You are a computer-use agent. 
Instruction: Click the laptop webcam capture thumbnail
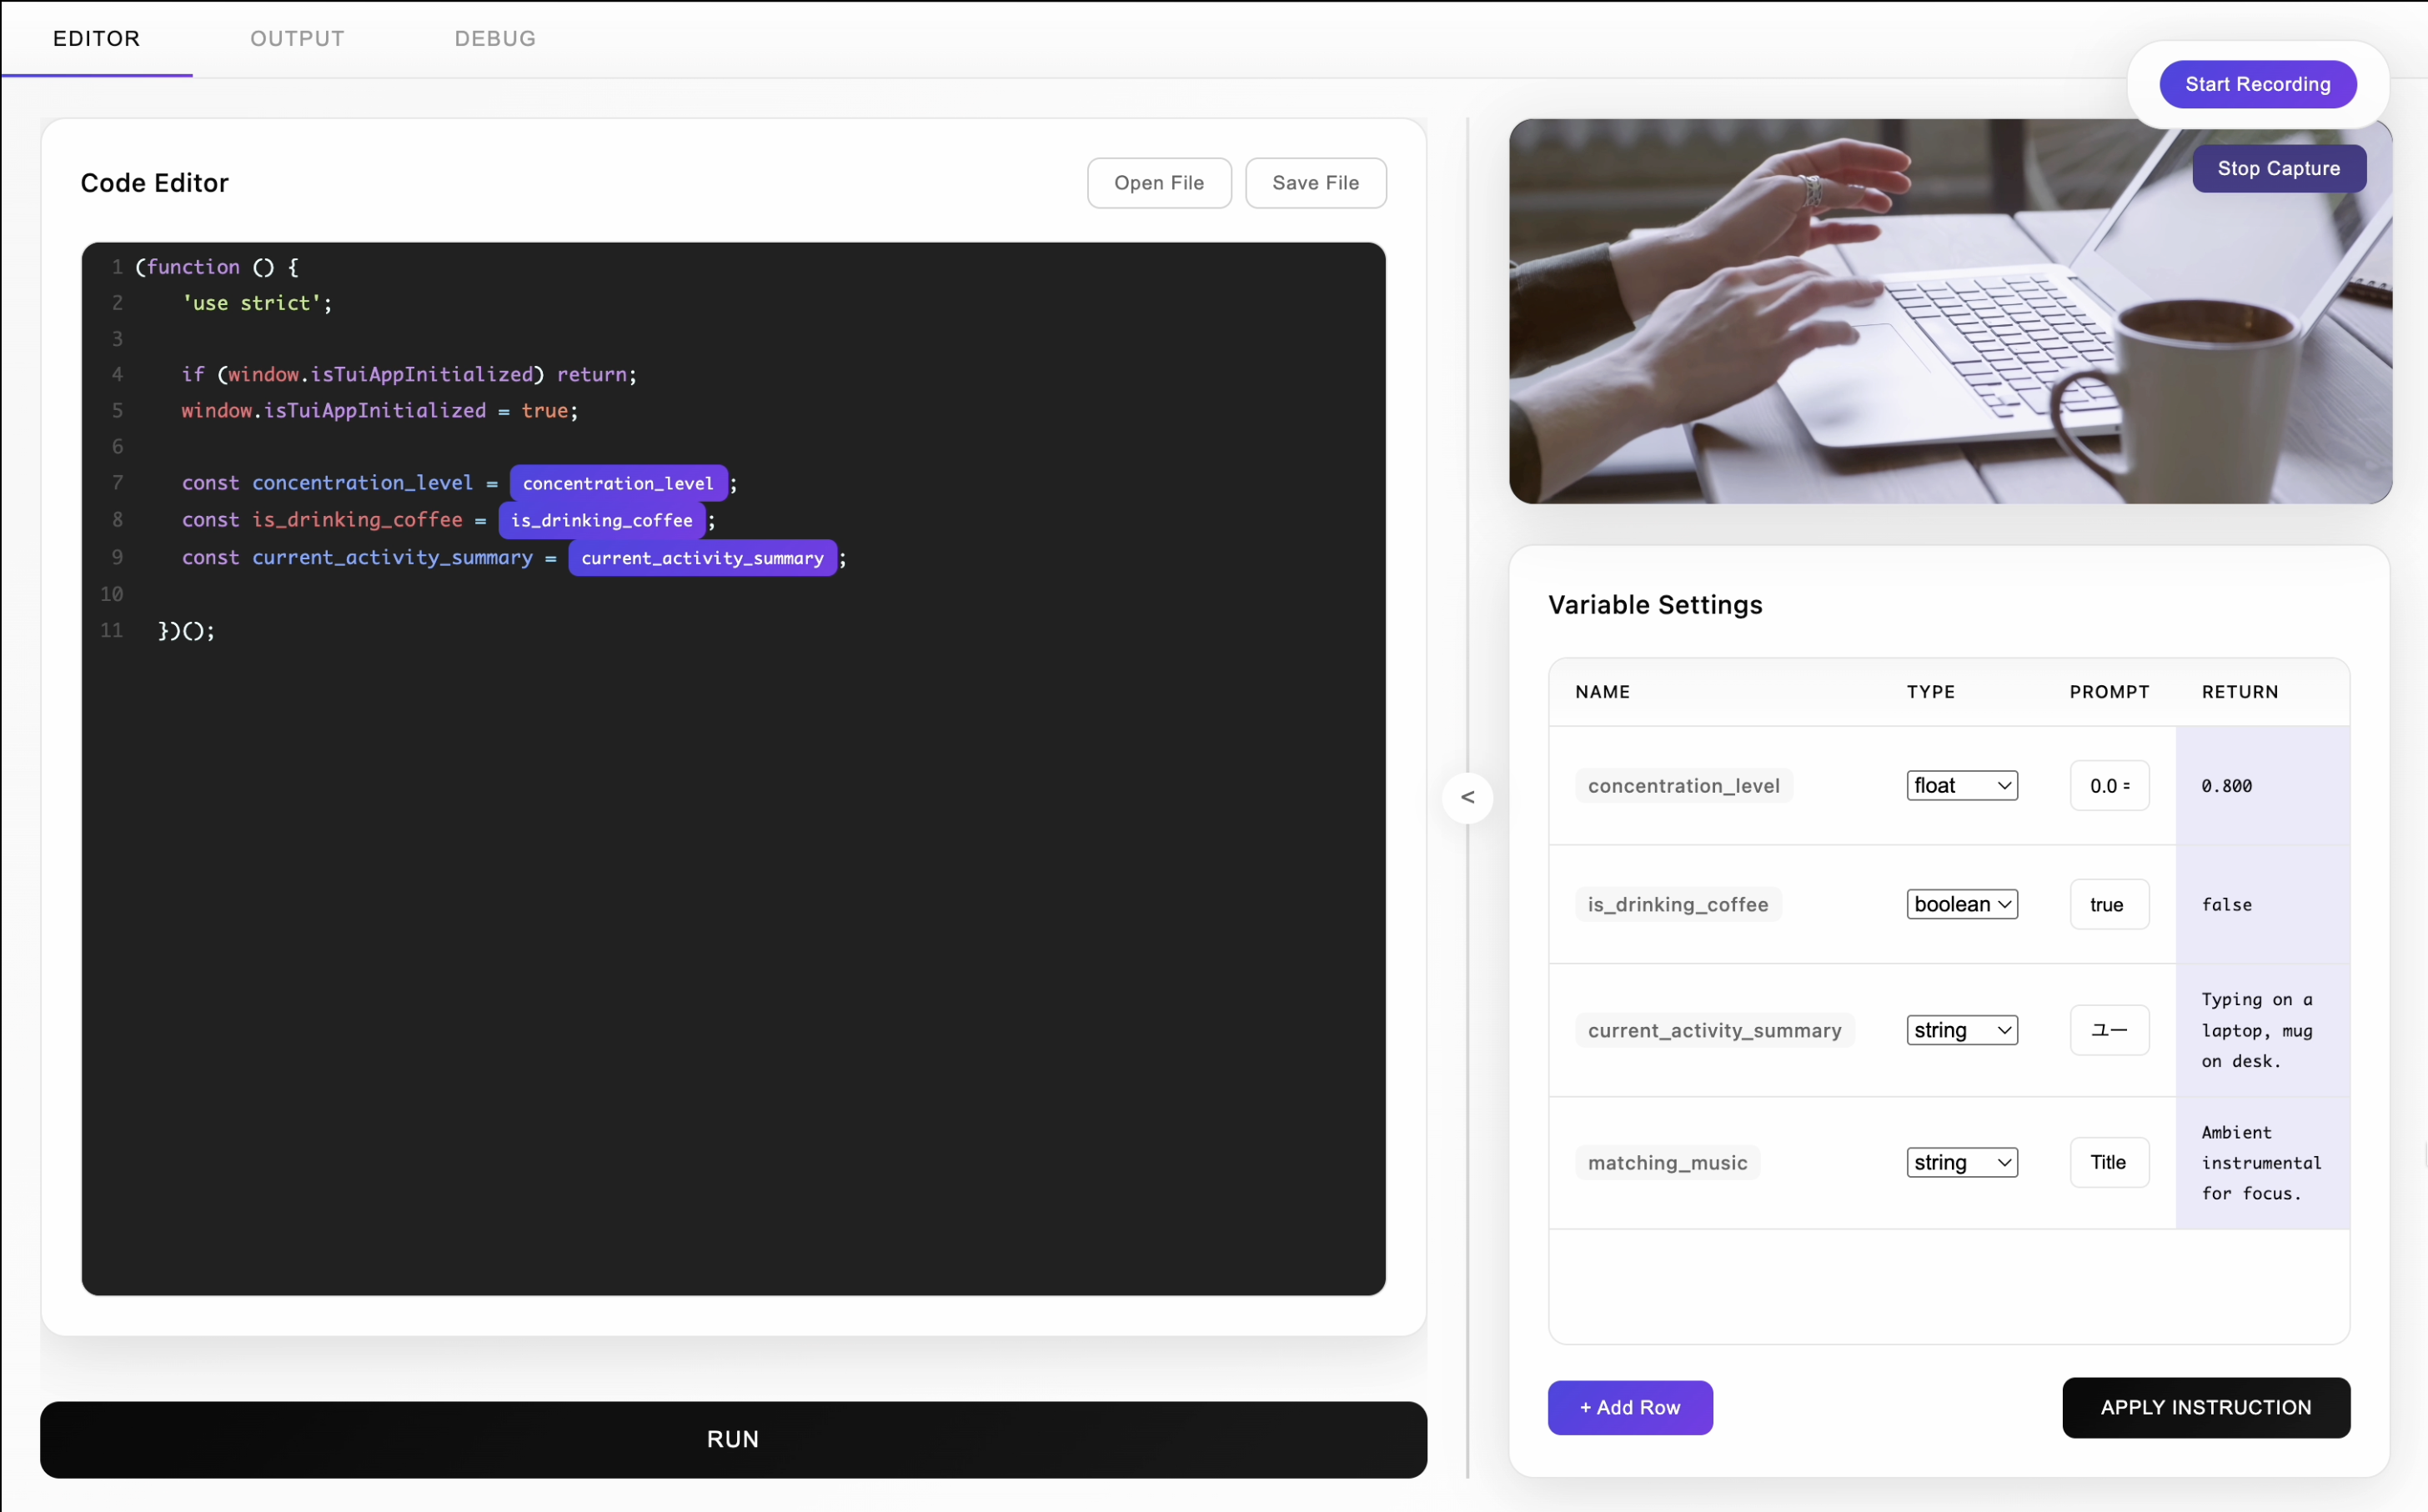click(1950, 310)
